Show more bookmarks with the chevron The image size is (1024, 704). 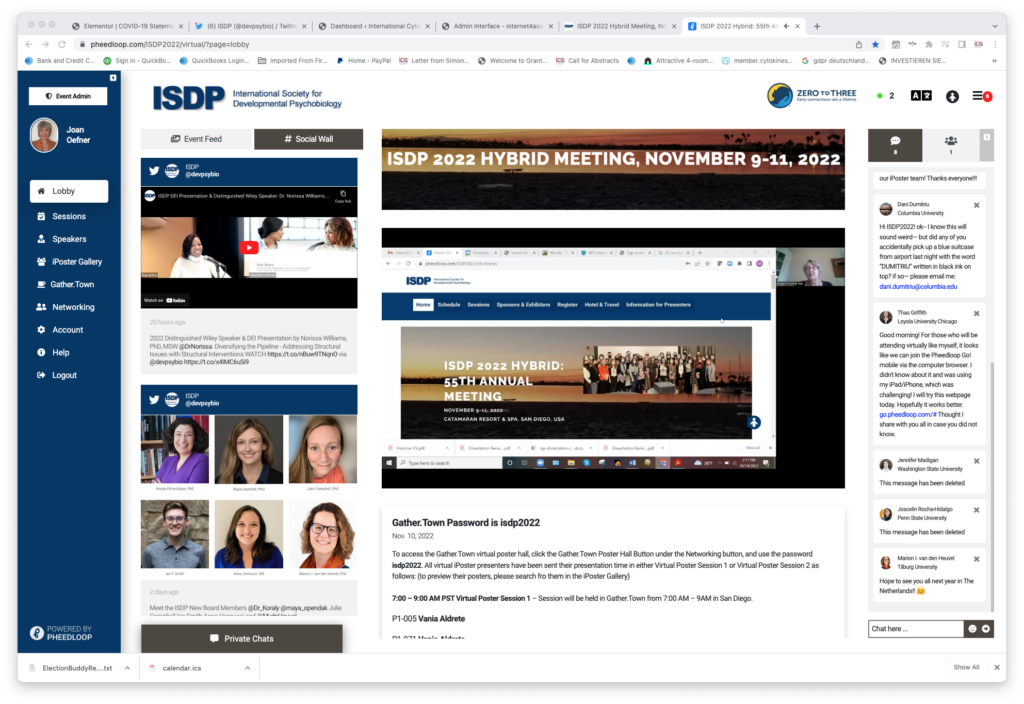click(x=995, y=61)
